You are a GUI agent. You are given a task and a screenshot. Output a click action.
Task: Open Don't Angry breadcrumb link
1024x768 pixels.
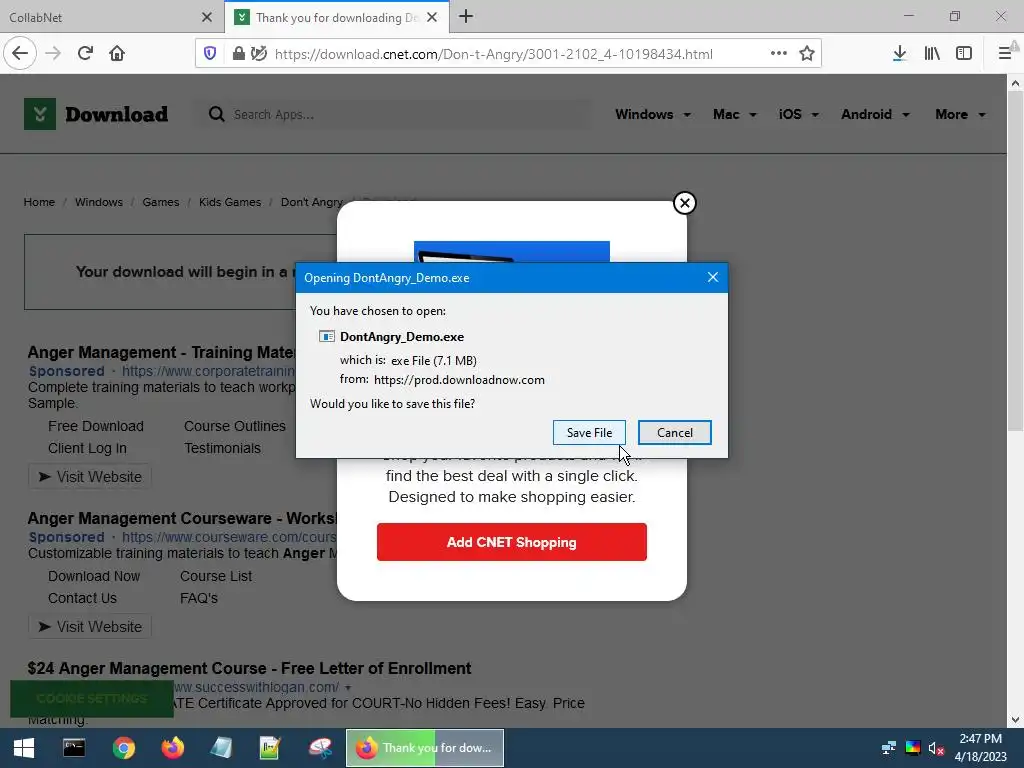point(312,202)
